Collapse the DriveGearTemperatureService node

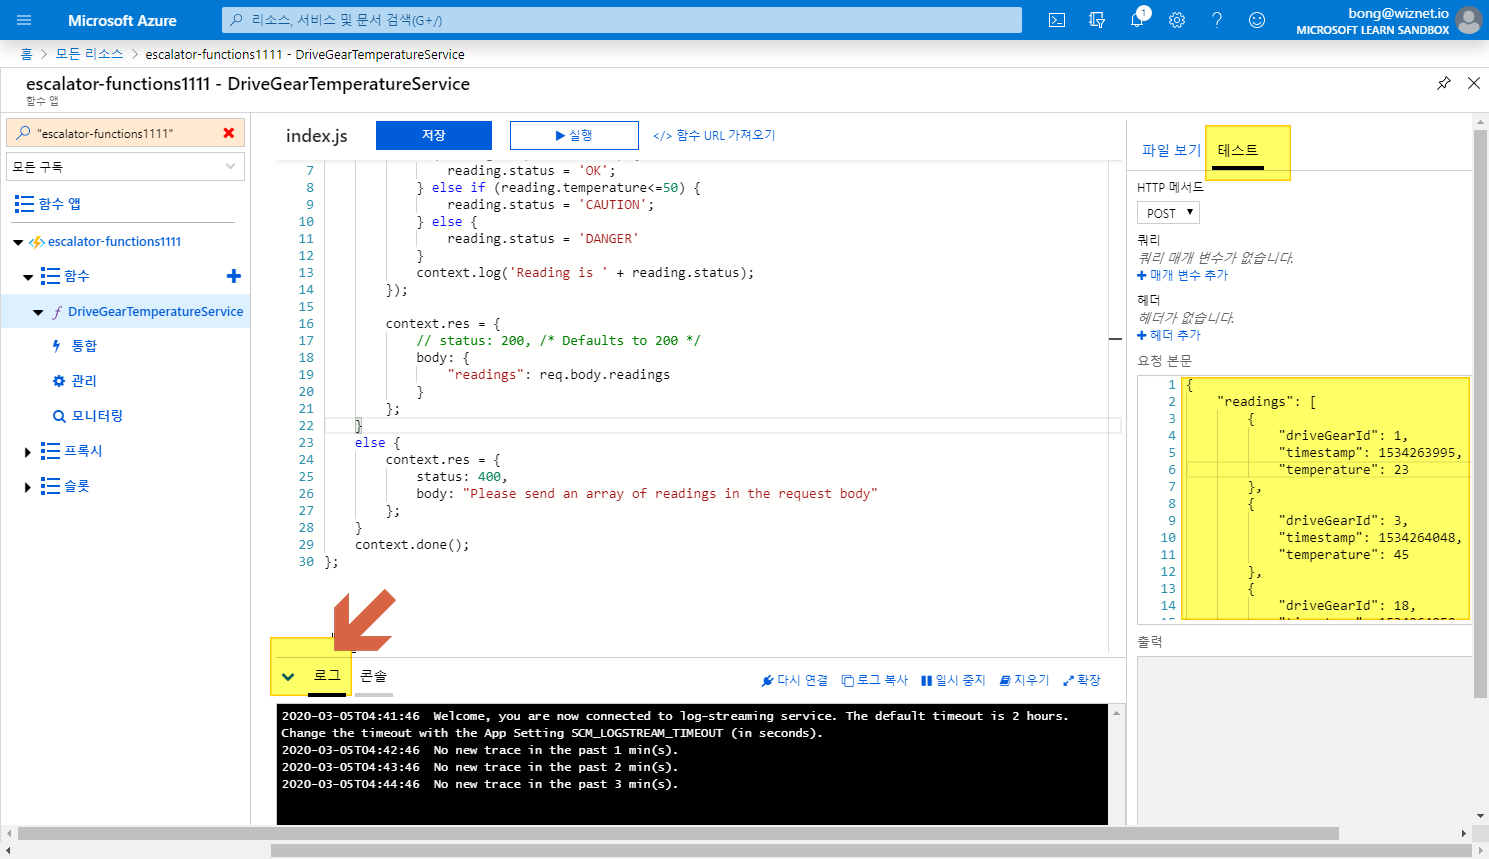[x=38, y=312]
